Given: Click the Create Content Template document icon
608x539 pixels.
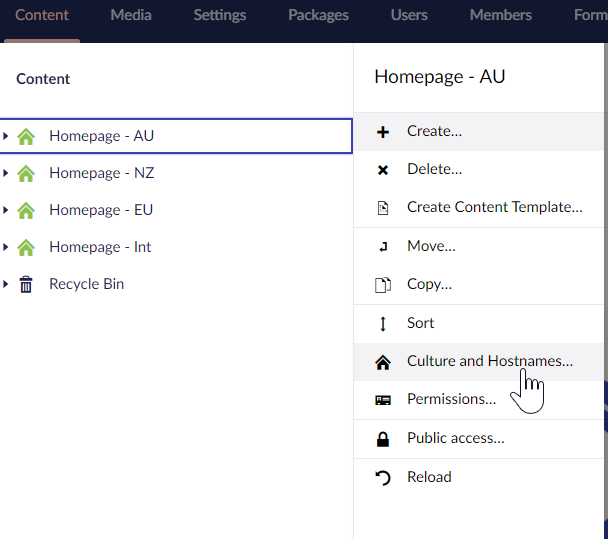Looking at the screenshot, I should click(x=383, y=208).
